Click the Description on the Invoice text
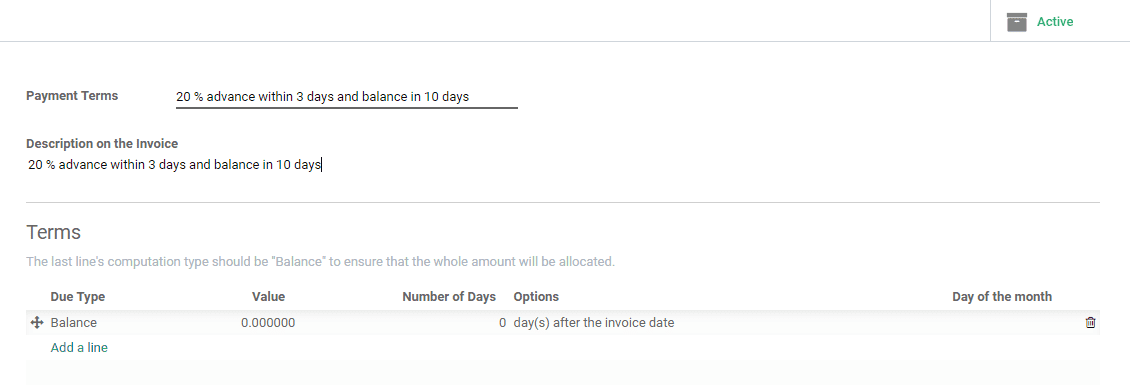1130x387 pixels. (x=174, y=165)
